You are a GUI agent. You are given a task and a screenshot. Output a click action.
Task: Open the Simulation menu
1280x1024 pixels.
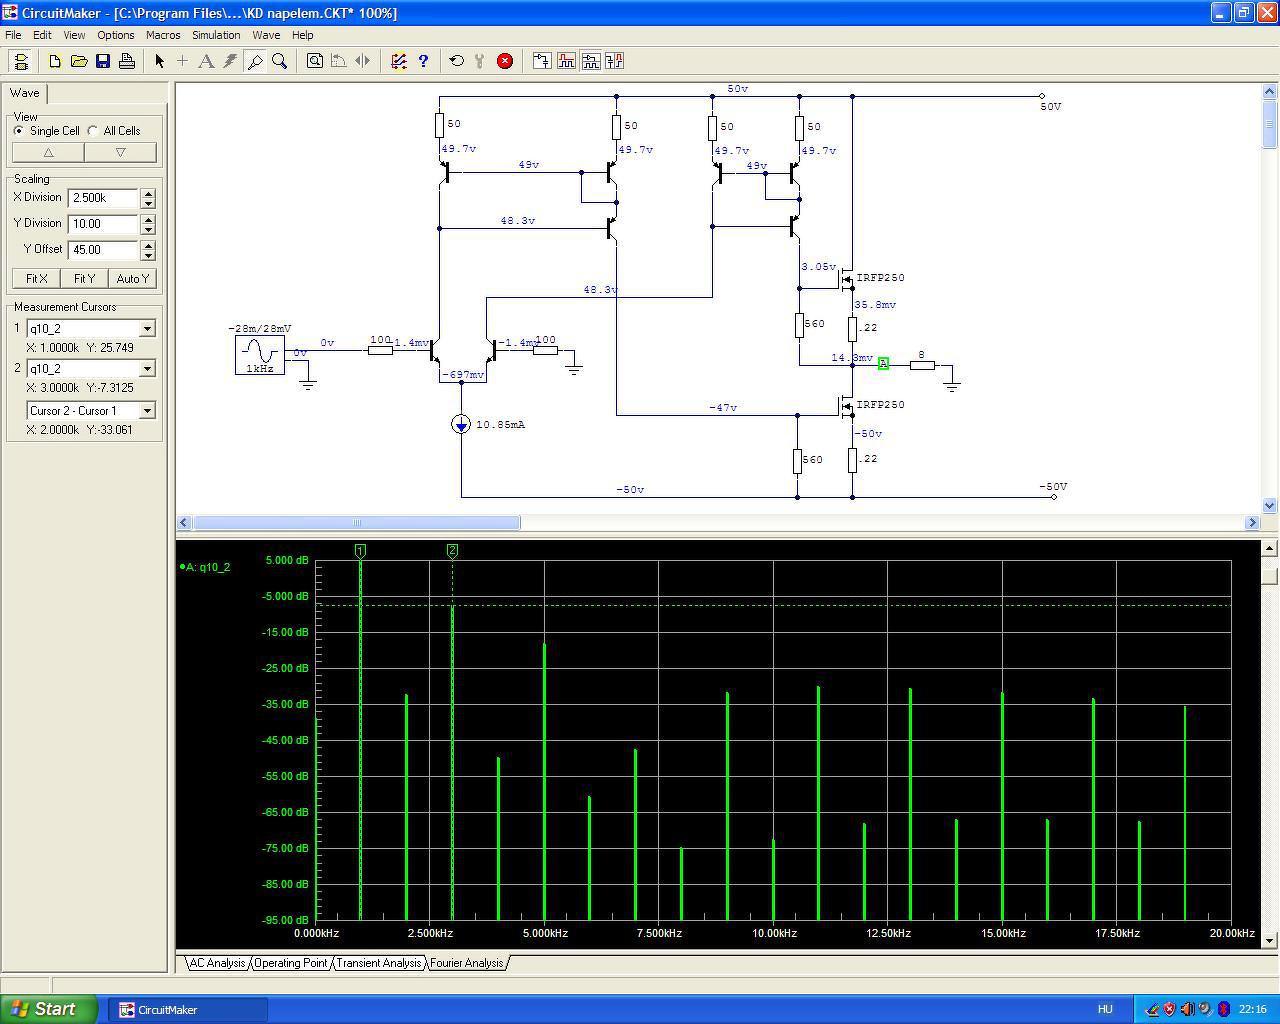pos(216,35)
